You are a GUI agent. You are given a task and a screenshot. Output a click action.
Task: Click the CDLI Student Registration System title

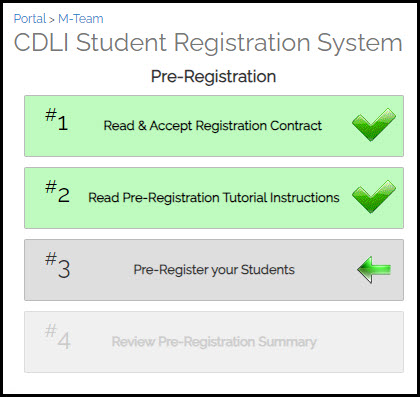tap(208, 43)
